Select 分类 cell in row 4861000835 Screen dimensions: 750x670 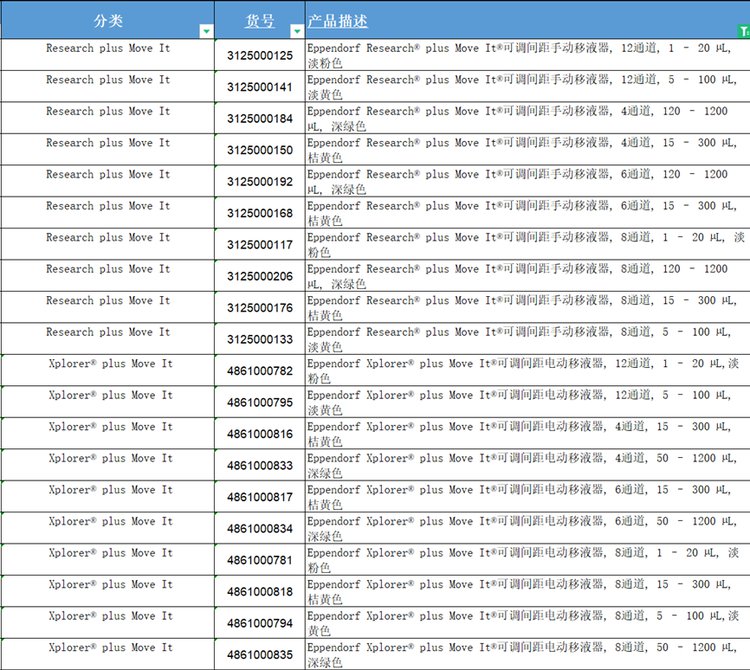(107, 655)
